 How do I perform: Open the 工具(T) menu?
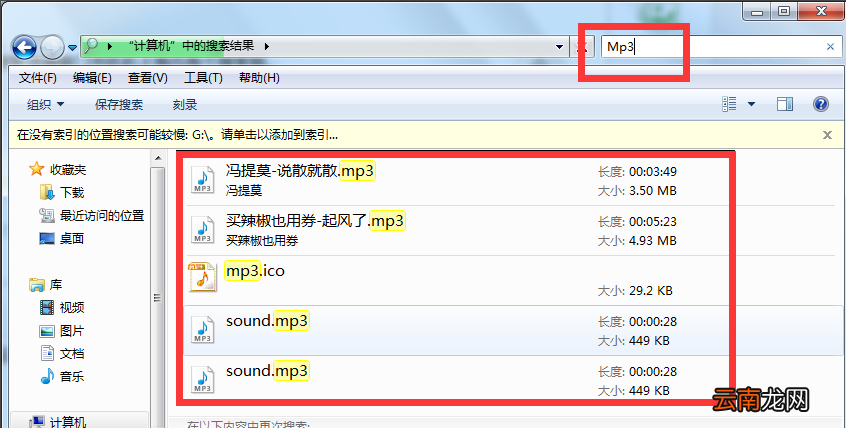[203, 78]
